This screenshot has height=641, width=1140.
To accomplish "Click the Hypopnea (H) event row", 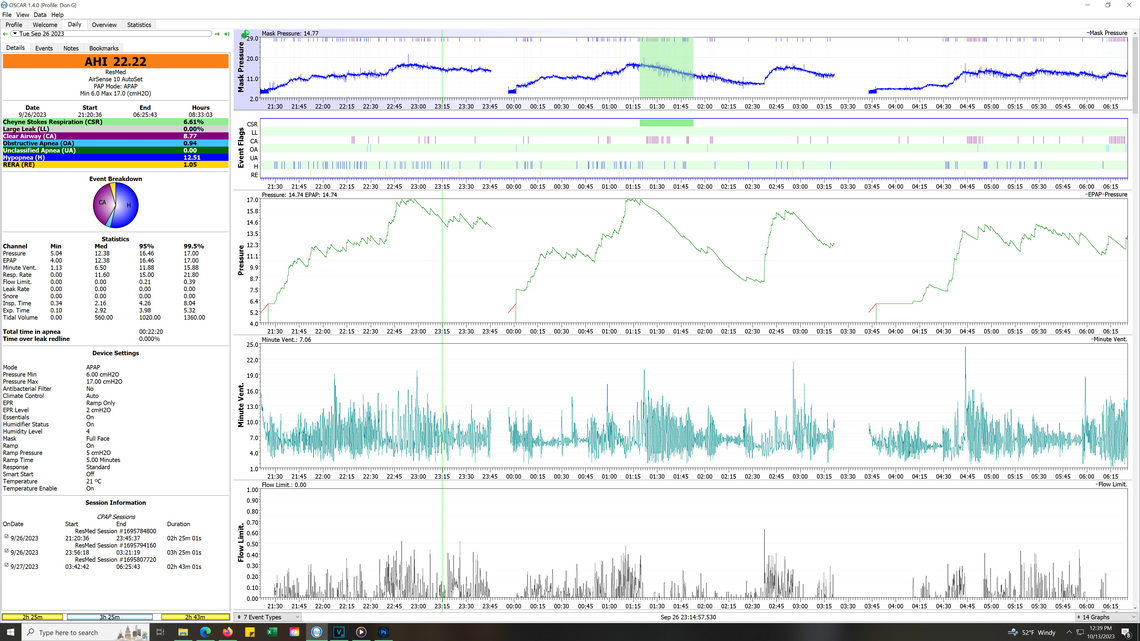I will [115, 157].
